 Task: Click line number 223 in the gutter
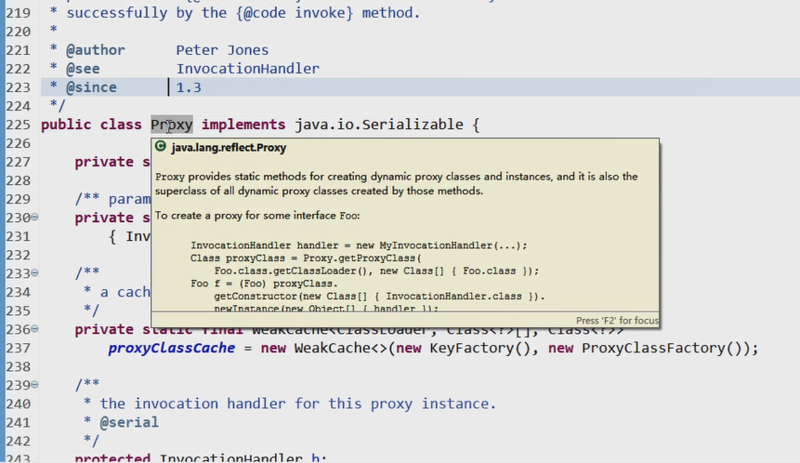pos(18,87)
